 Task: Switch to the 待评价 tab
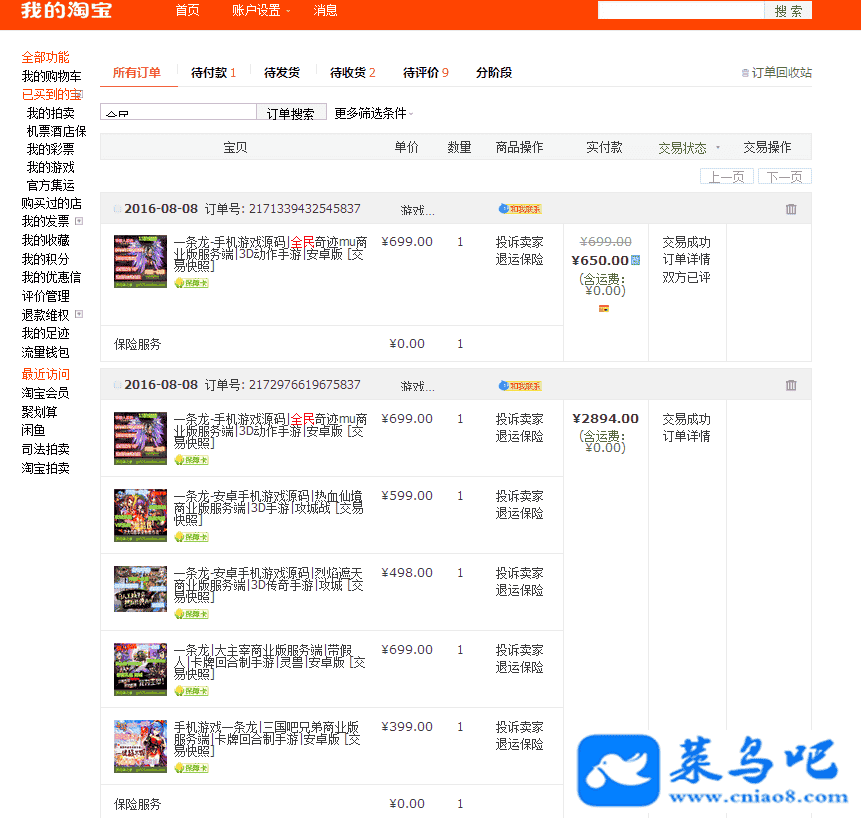[425, 73]
